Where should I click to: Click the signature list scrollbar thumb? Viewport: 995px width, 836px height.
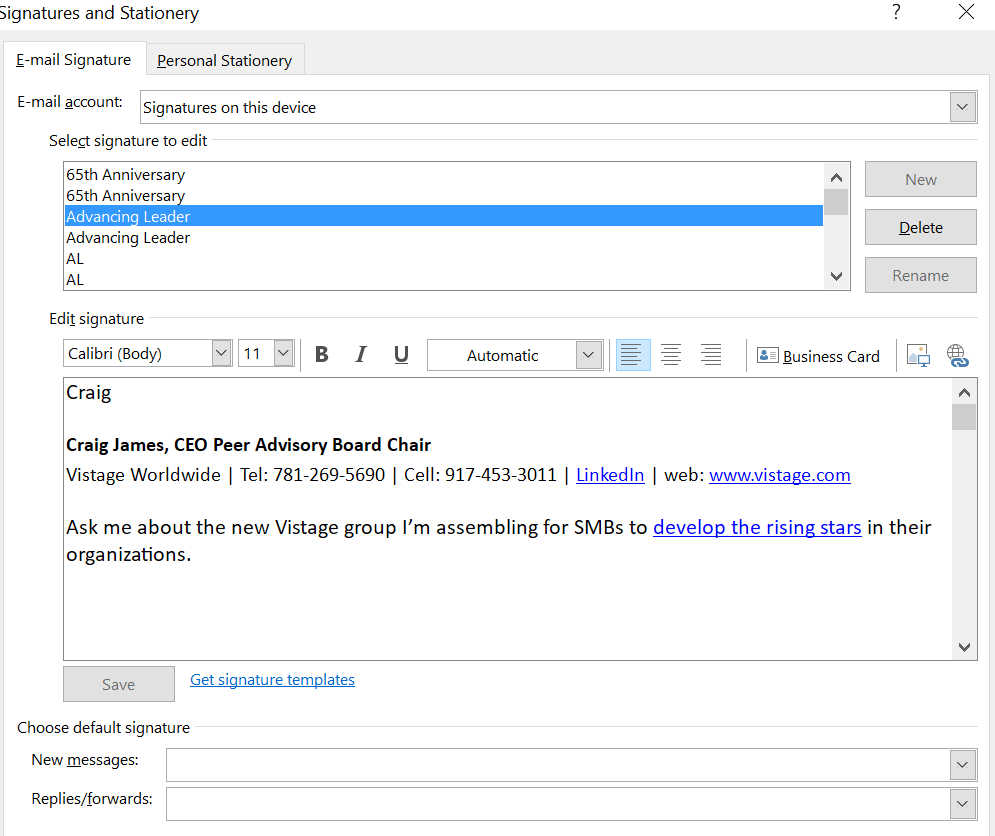[836, 202]
